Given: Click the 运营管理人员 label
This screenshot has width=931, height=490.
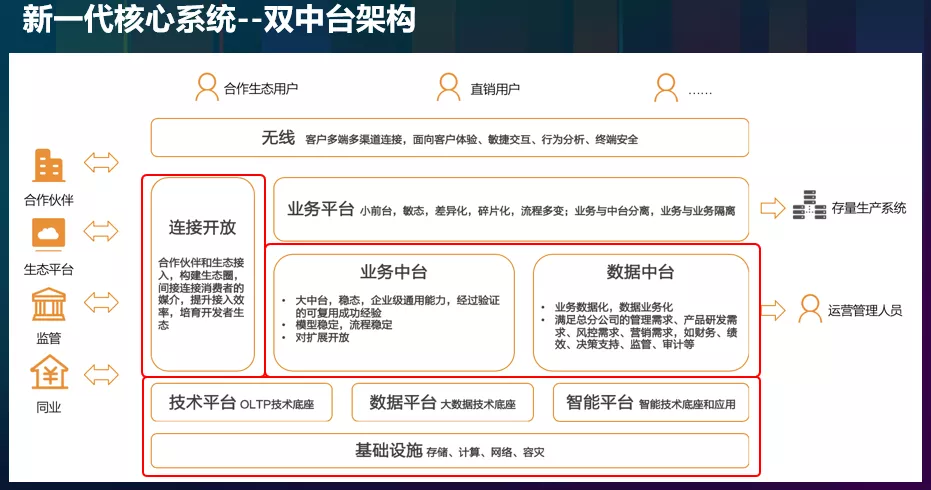Looking at the screenshot, I should (865, 311).
